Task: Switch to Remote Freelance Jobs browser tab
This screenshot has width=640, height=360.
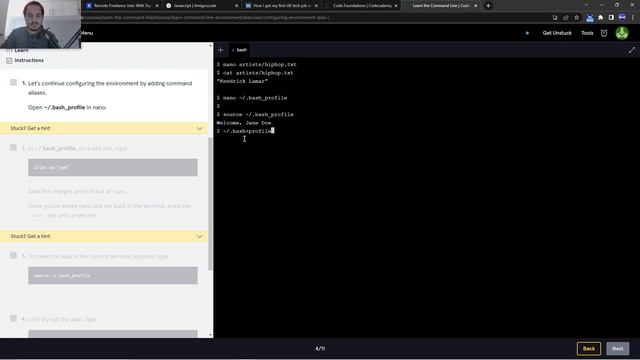Action: click(122, 6)
